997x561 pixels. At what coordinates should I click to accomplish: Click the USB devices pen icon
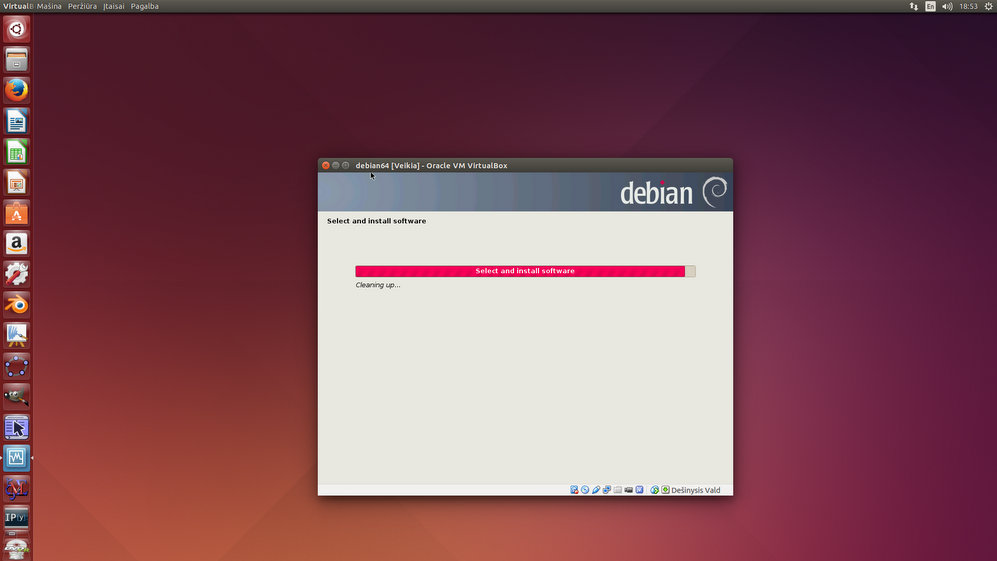[596, 490]
